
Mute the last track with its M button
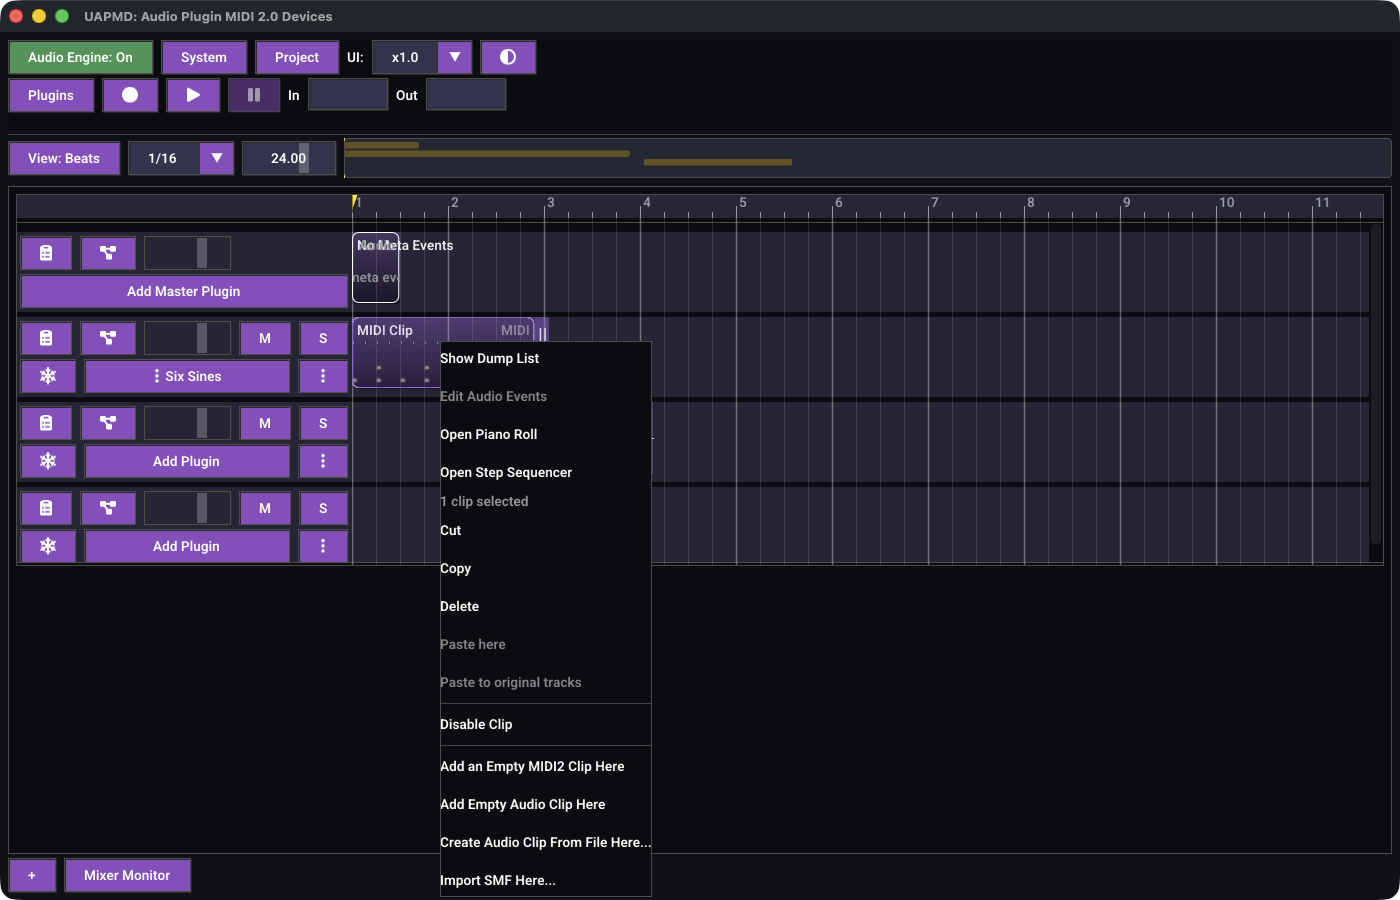point(265,508)
